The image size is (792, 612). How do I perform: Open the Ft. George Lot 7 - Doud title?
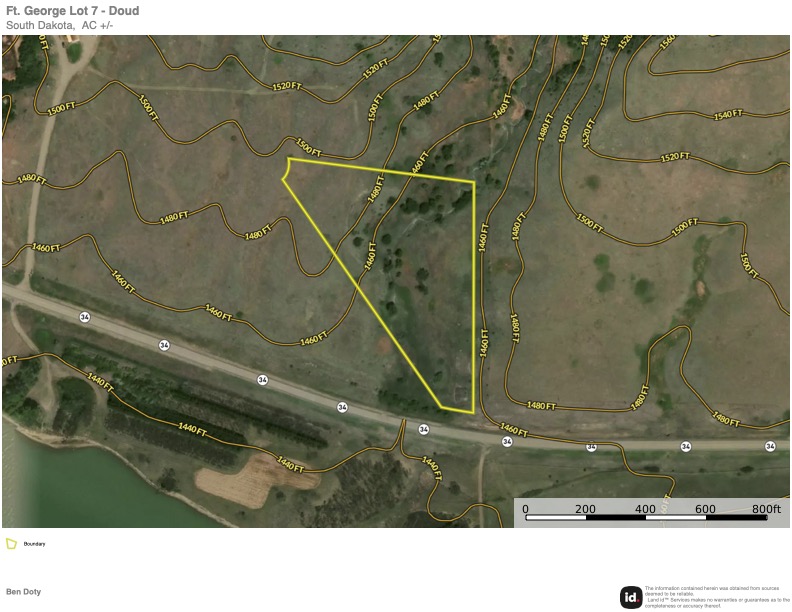[72, 11]
